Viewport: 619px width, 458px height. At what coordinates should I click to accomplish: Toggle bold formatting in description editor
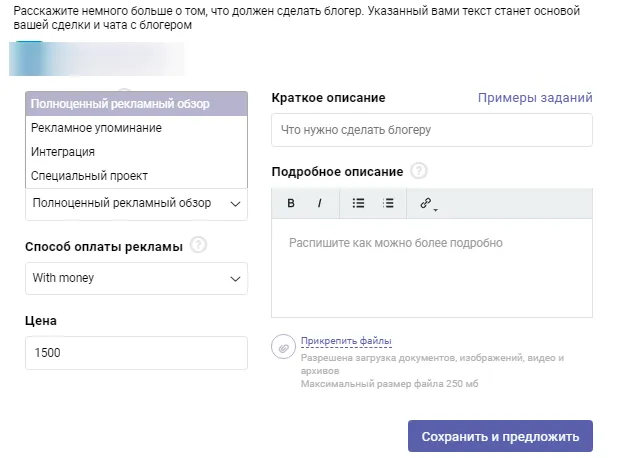point(291,203)
